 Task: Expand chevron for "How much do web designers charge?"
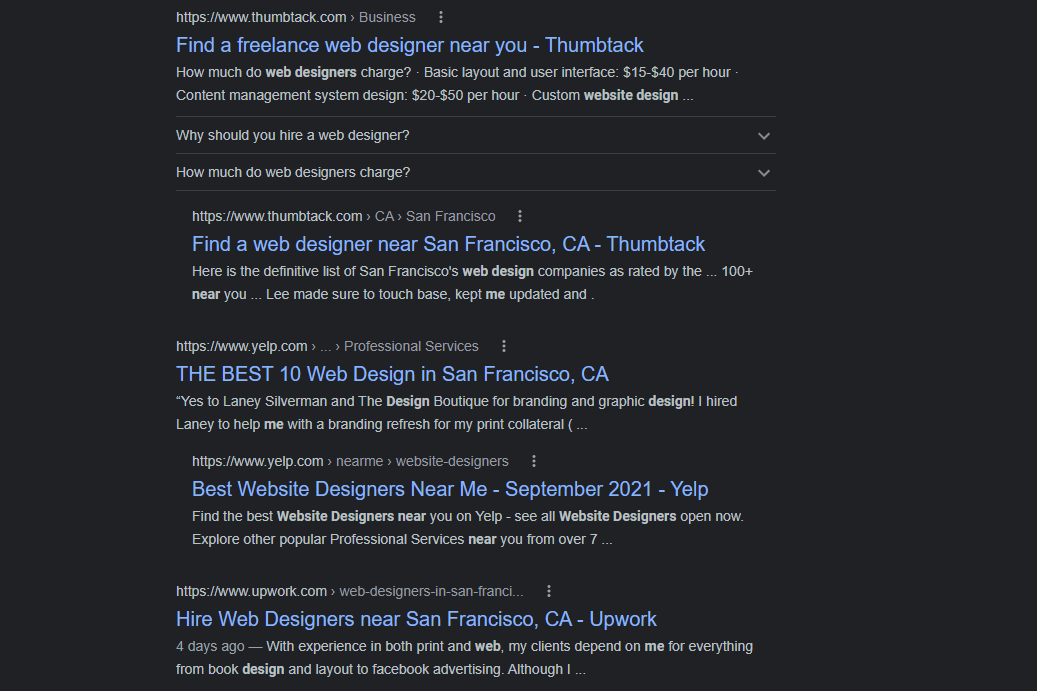764,173
